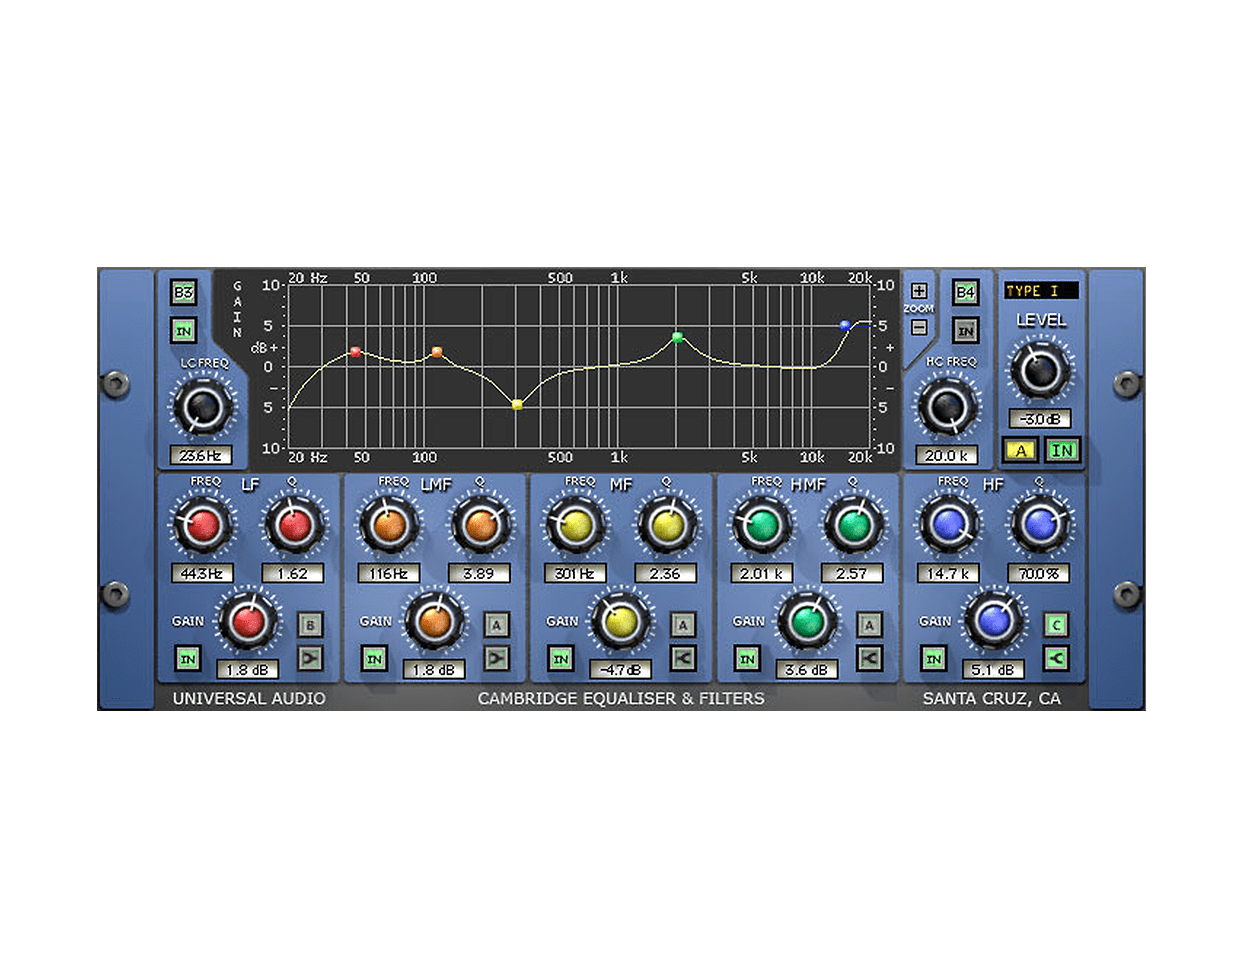The height and width of the screenshot is (980, 1248).
Task: Click the LF Q 1.62 value field
Action: point(293,574)
